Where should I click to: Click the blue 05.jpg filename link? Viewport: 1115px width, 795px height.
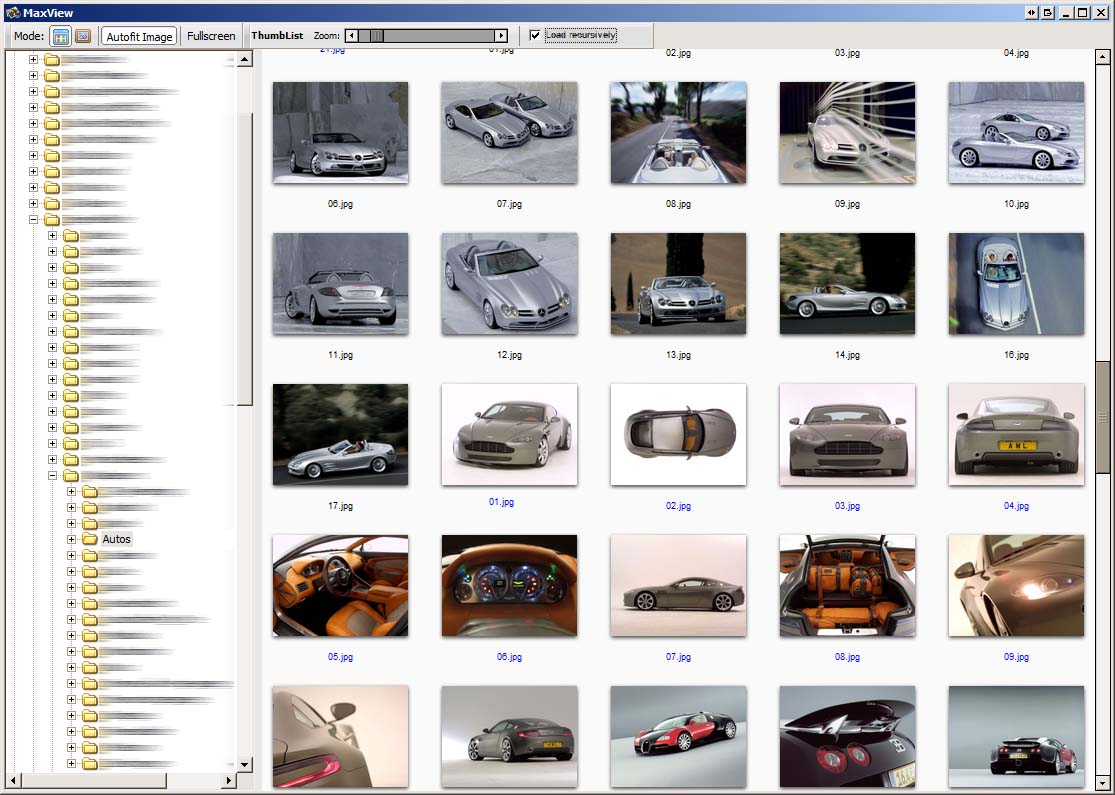[340, 658]
